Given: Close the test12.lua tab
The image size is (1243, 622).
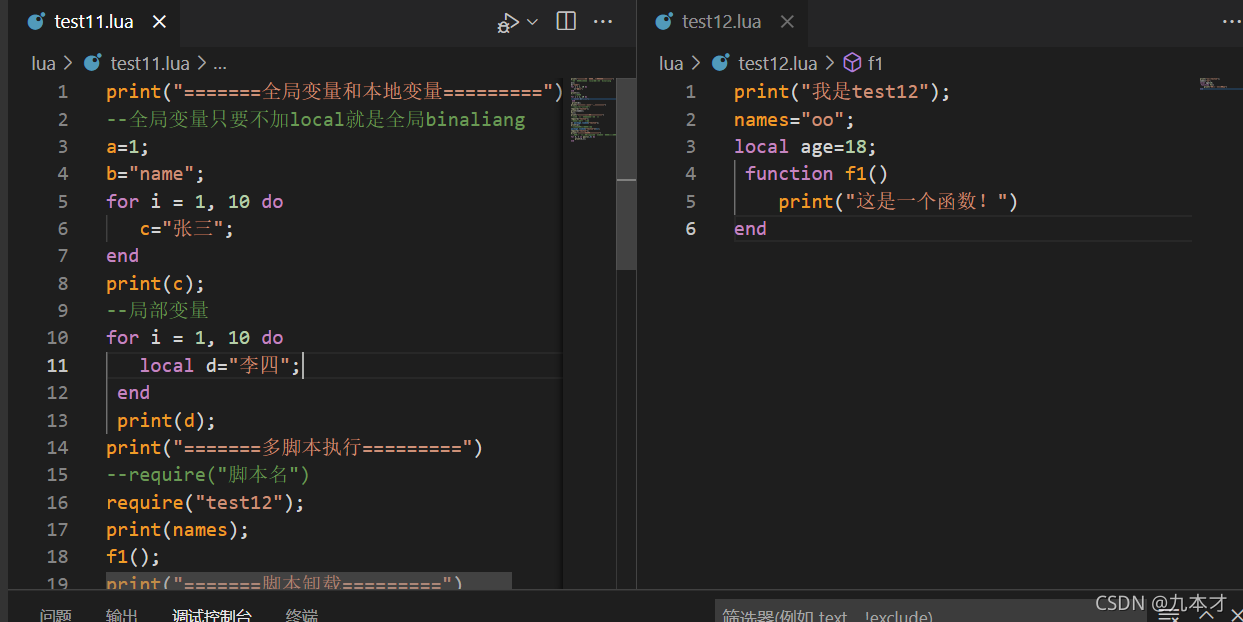Looking at the screenshot, I should [787, 22].
